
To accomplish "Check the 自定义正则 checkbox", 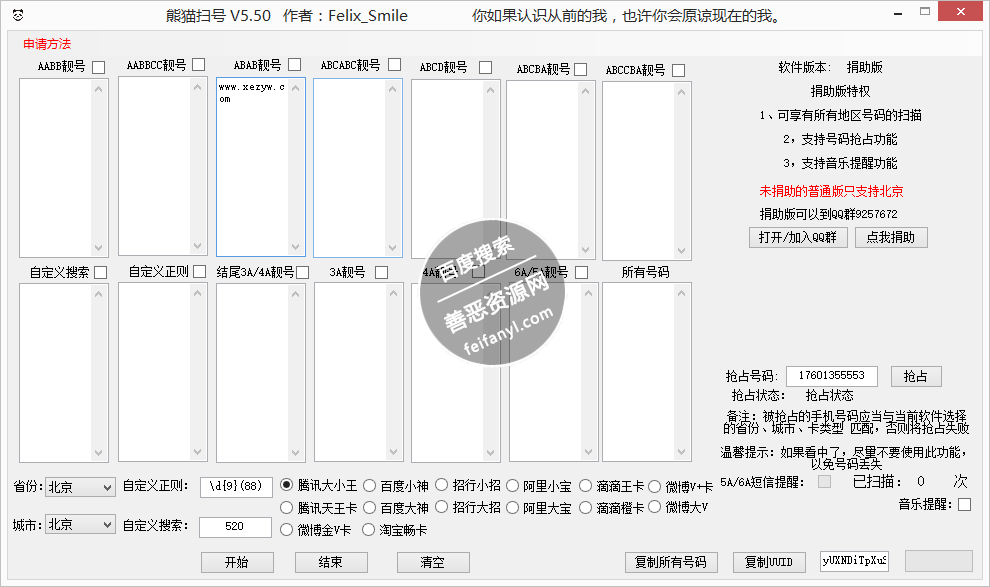I will pos(200,272).
